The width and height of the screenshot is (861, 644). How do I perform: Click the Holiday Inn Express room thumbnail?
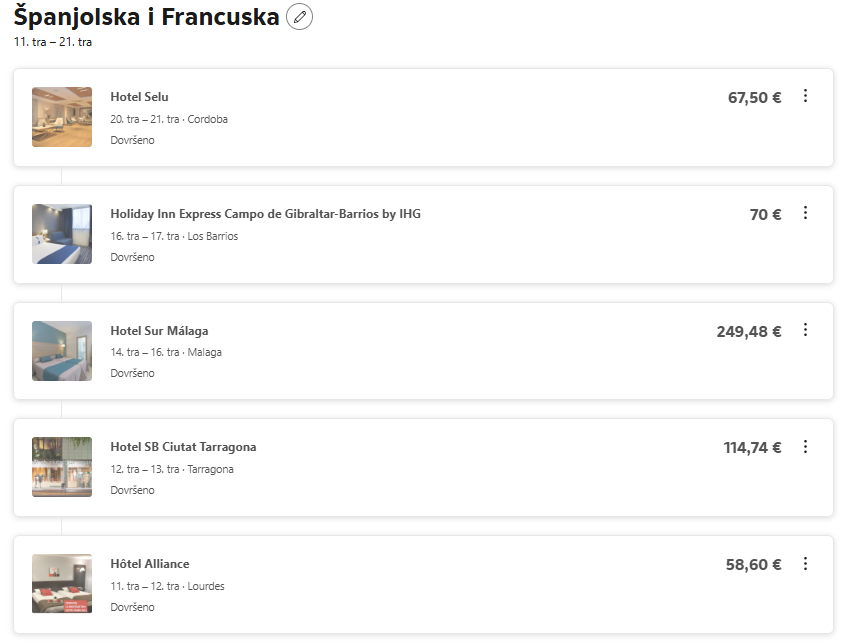[62, 234]
